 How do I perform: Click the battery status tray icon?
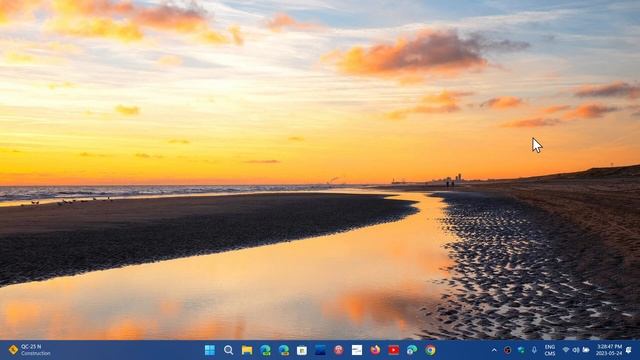[x=586, y=350]
